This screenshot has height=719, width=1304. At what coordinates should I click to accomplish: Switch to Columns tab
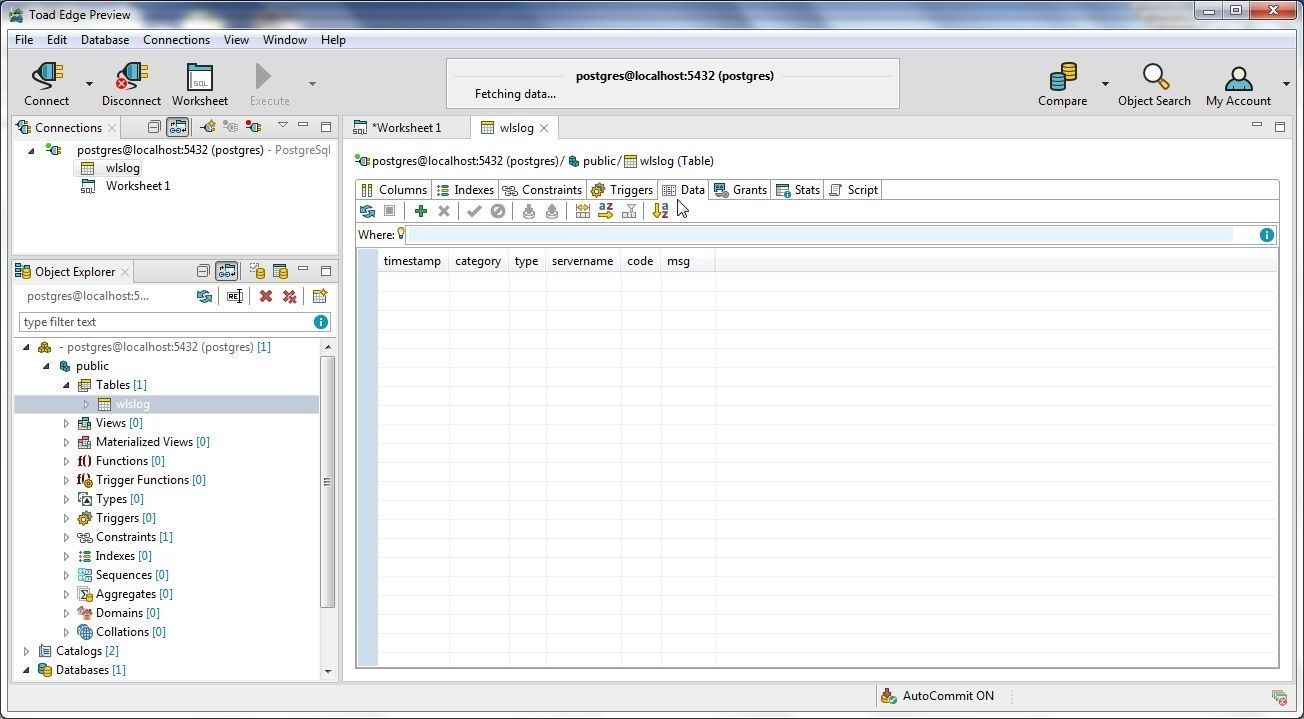tap(394, 190)
